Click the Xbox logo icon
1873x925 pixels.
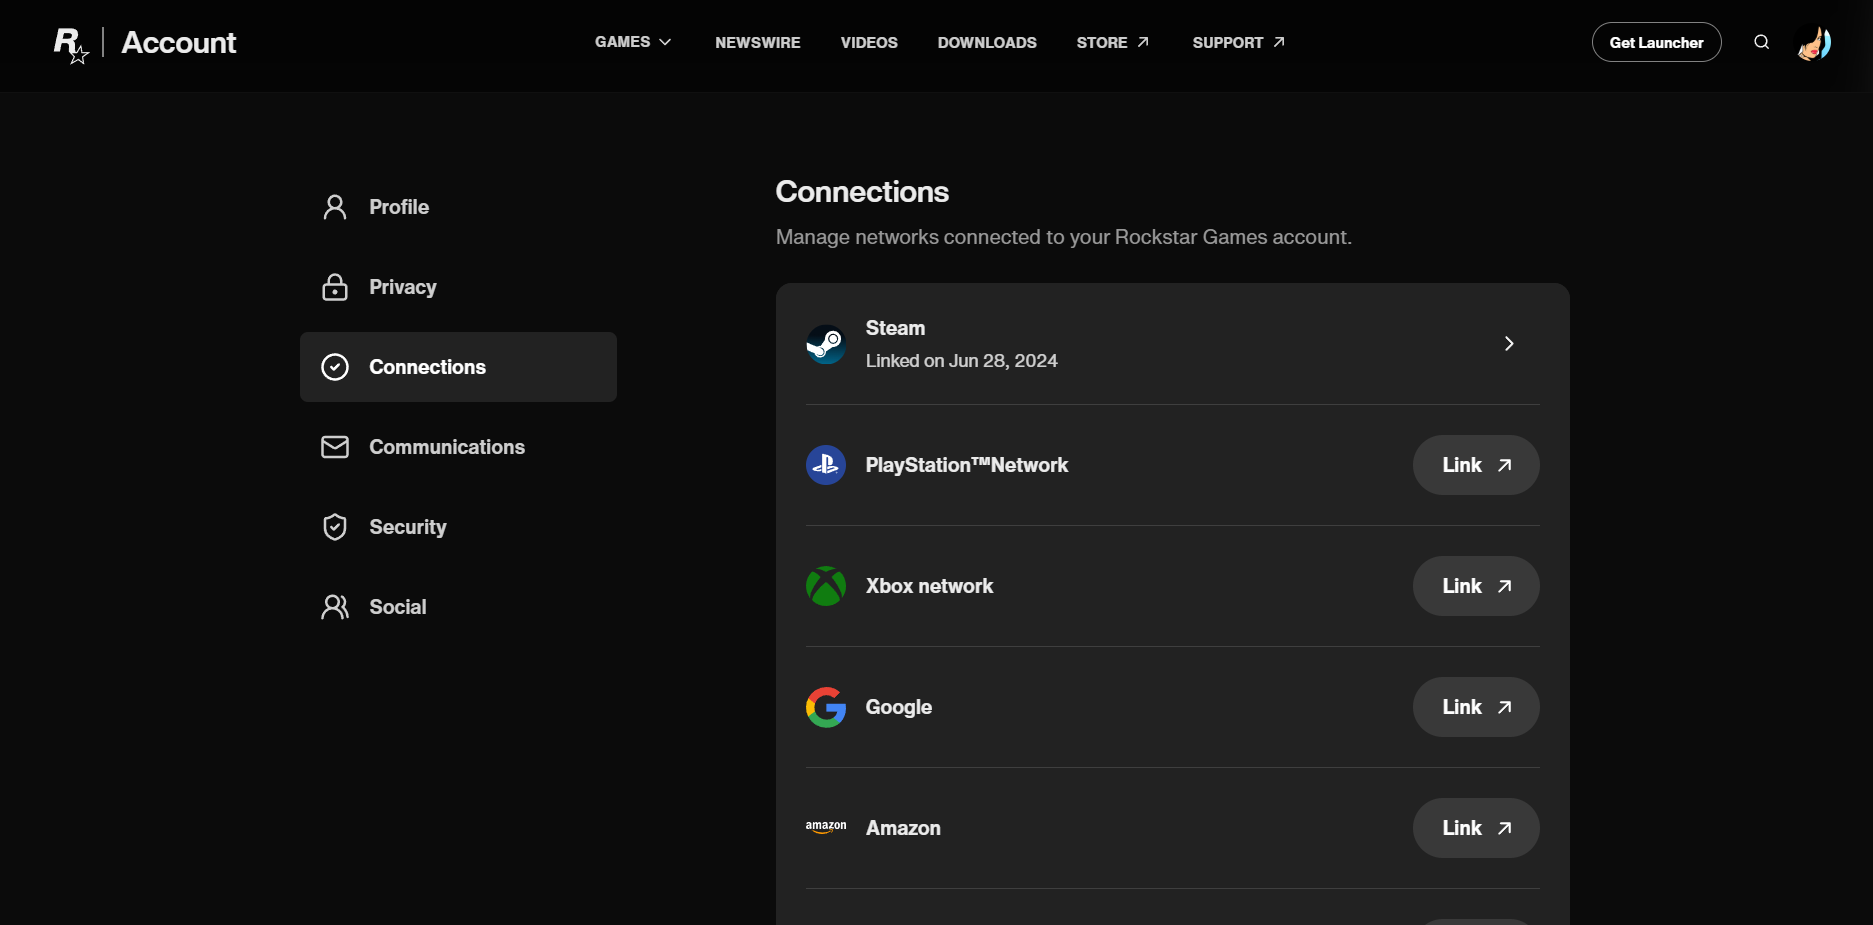click(826, 586)
